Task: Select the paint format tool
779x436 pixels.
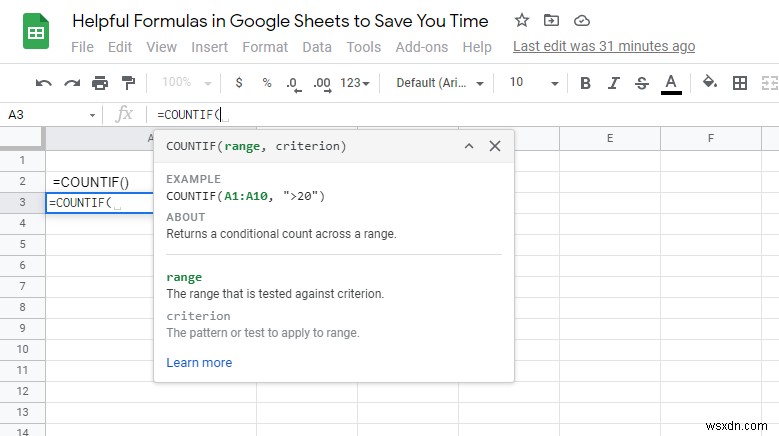Action: click(127, 83)
